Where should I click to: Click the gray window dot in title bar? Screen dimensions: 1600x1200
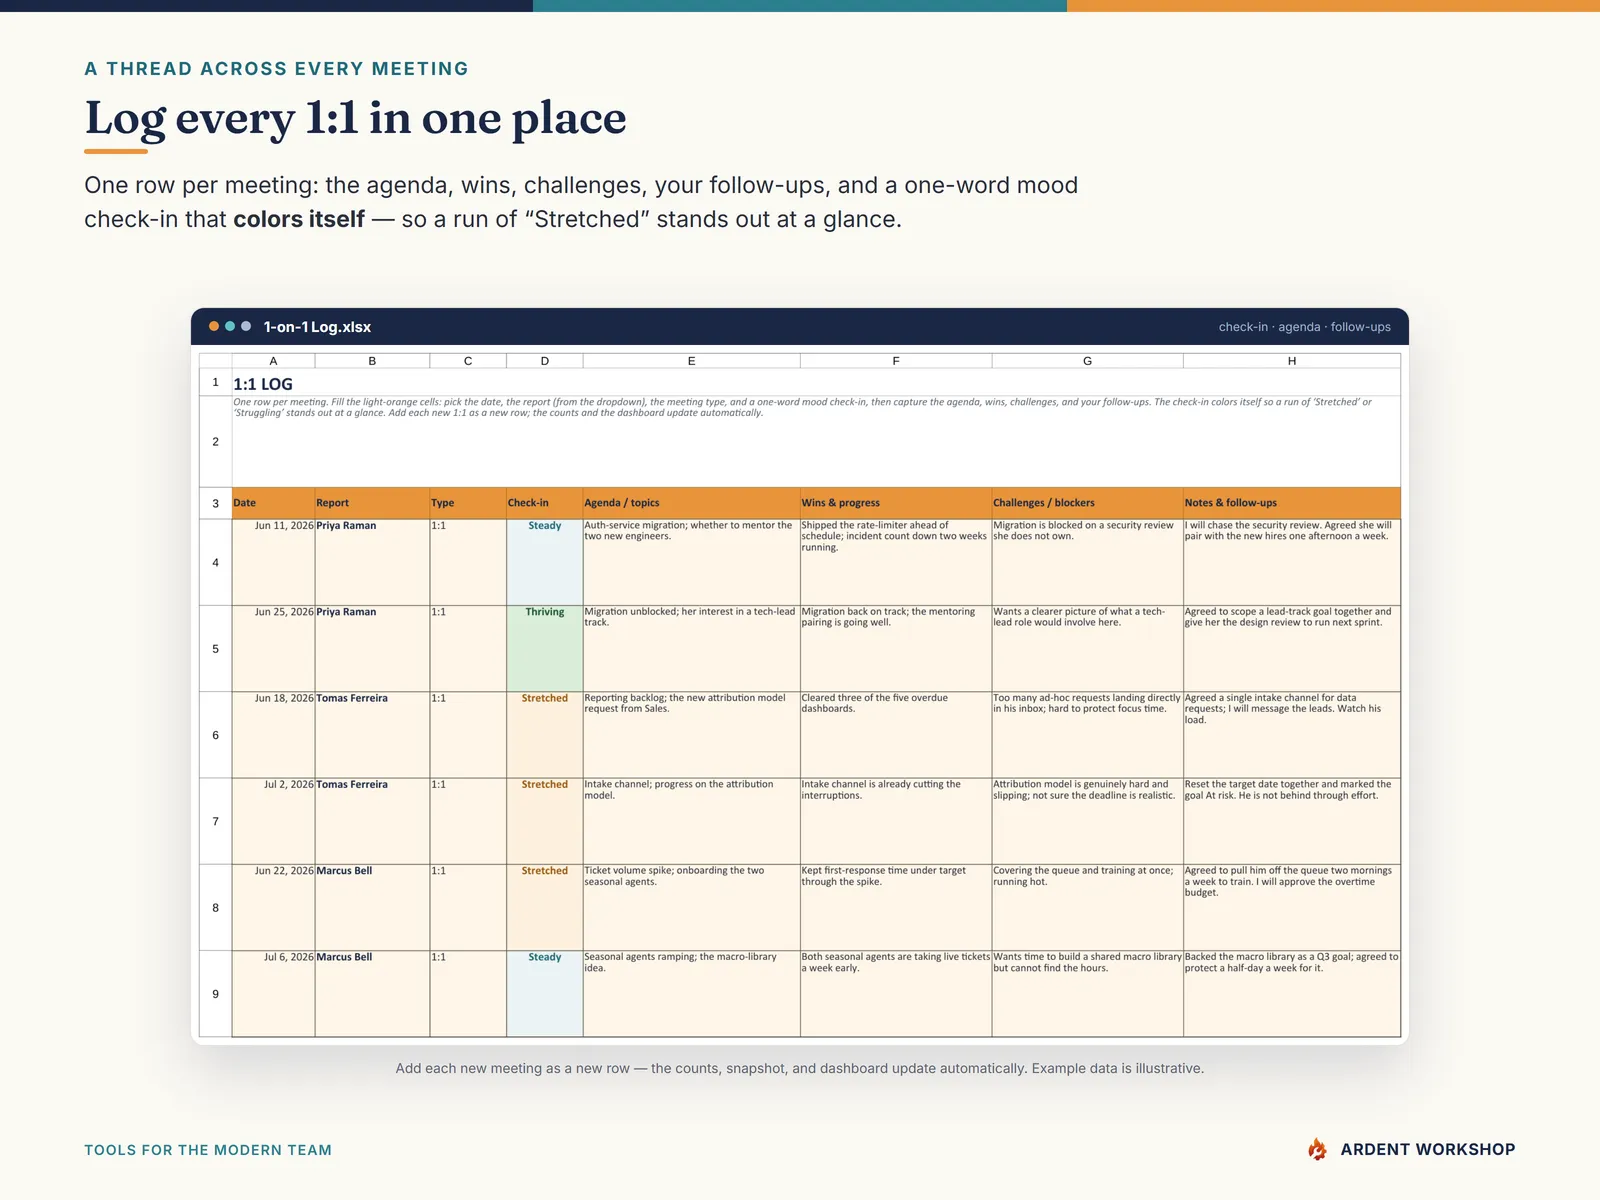[x=246, y=326]
